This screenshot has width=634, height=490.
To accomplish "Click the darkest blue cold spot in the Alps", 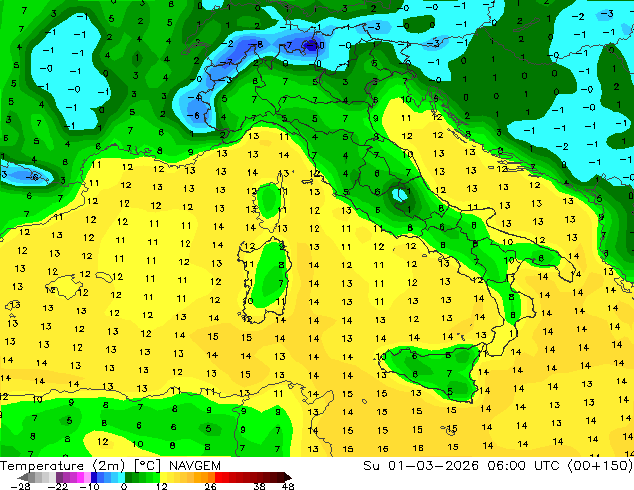I will coord(311,44).
